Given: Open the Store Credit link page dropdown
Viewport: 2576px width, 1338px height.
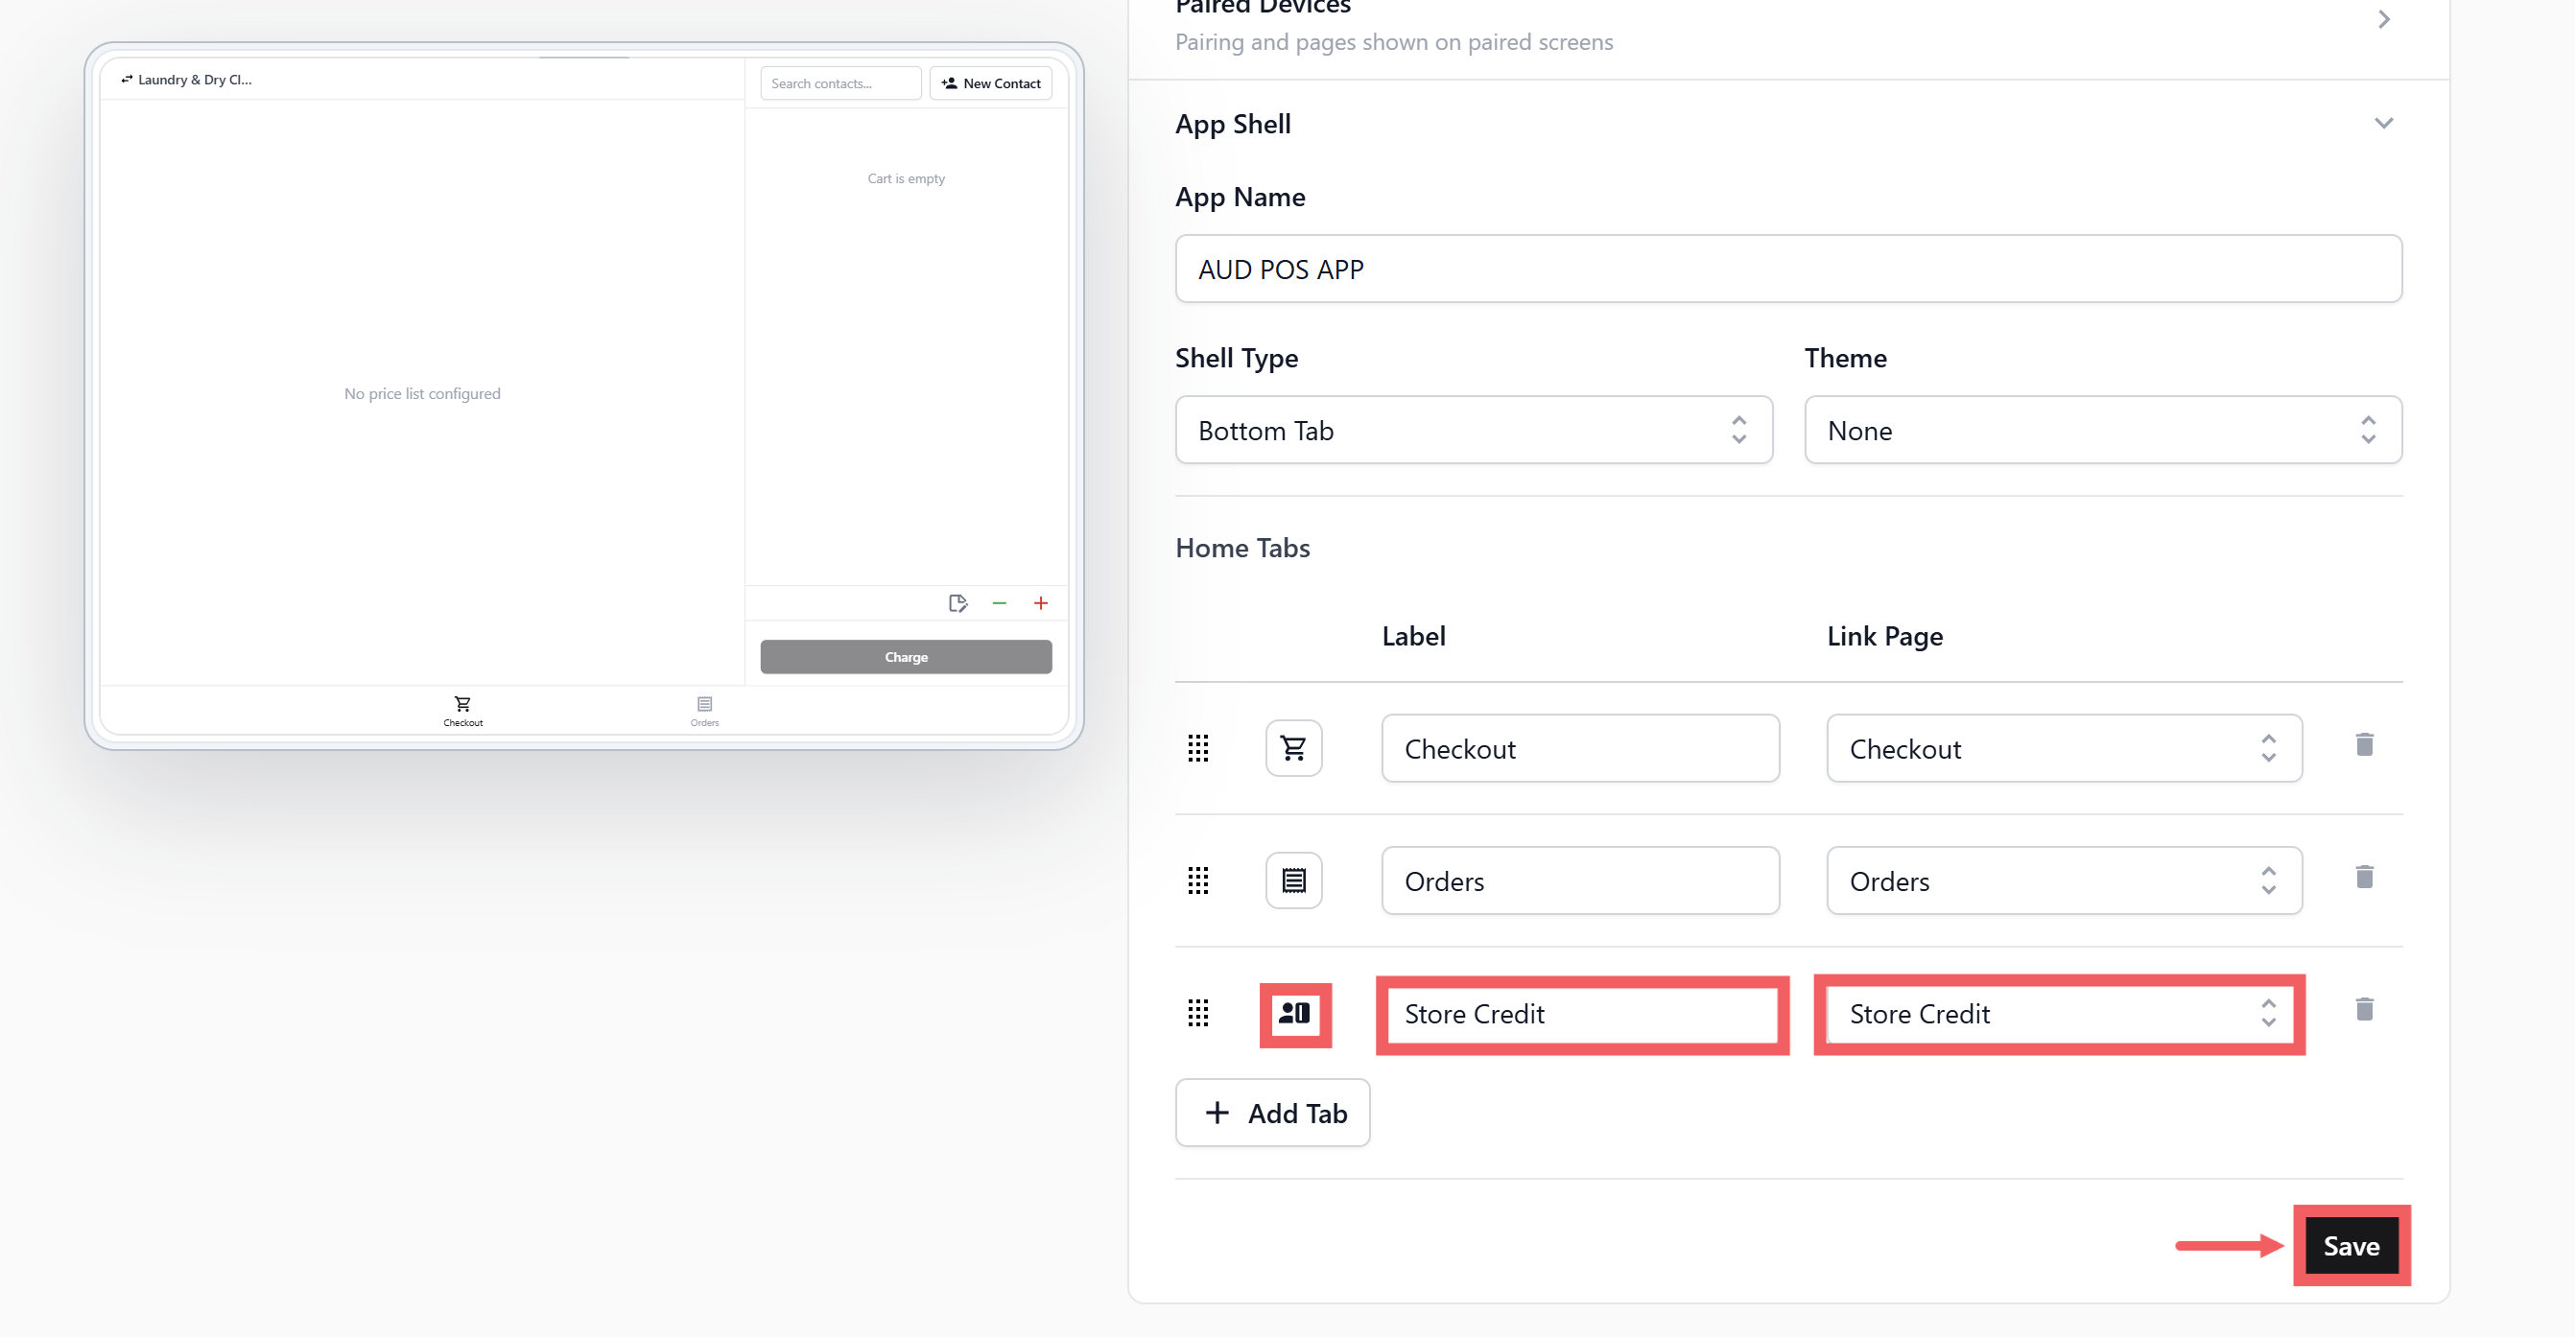Looking at the screenshot, I should coord(2060,1015).
